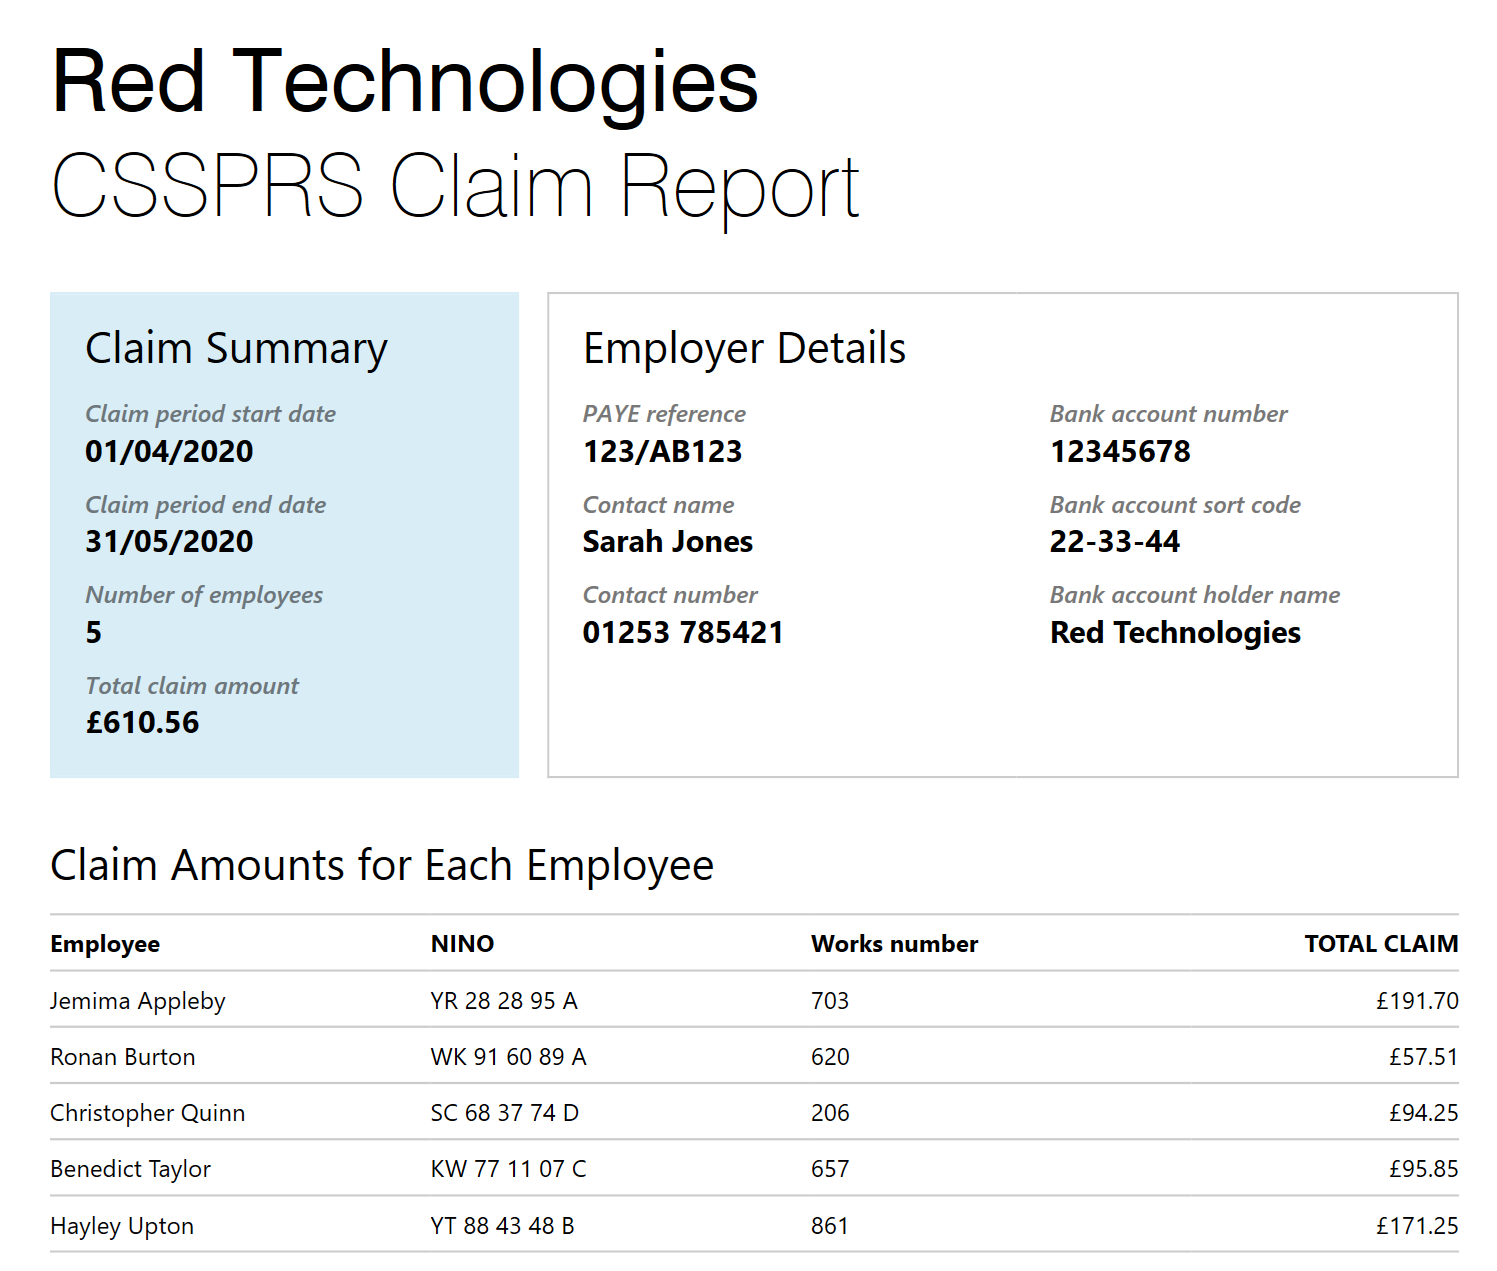Select the claim amount £94.25

(x=1423, y=1113)
